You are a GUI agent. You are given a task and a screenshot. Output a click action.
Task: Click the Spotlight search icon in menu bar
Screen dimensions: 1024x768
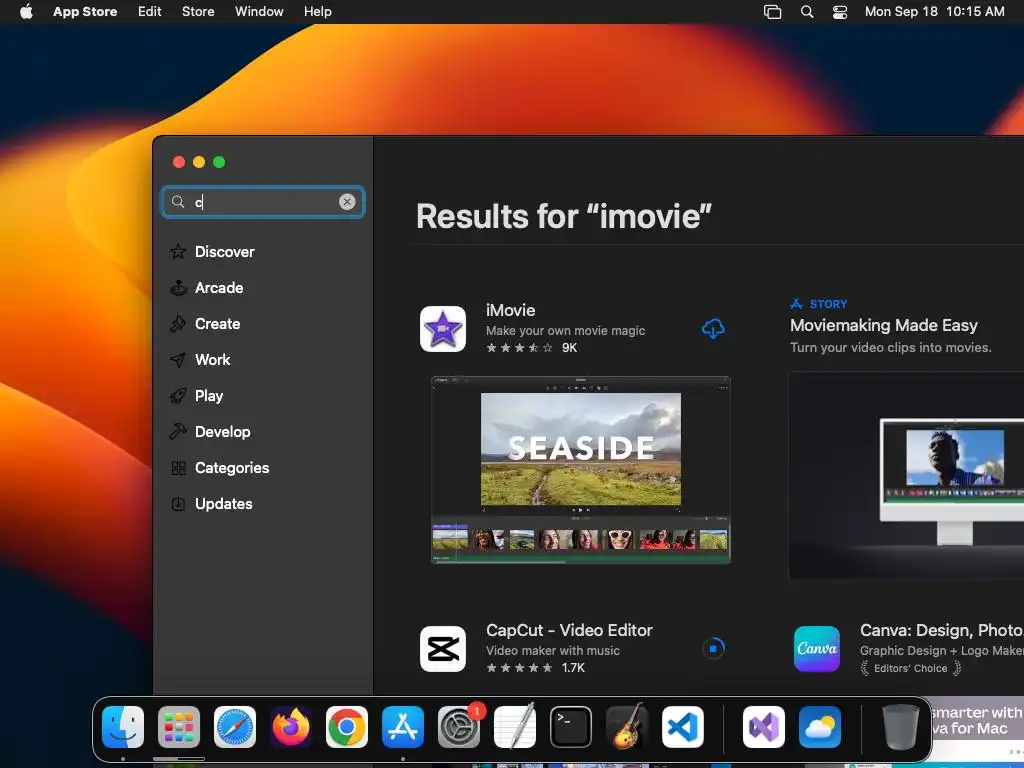click(x=807, y=12)
